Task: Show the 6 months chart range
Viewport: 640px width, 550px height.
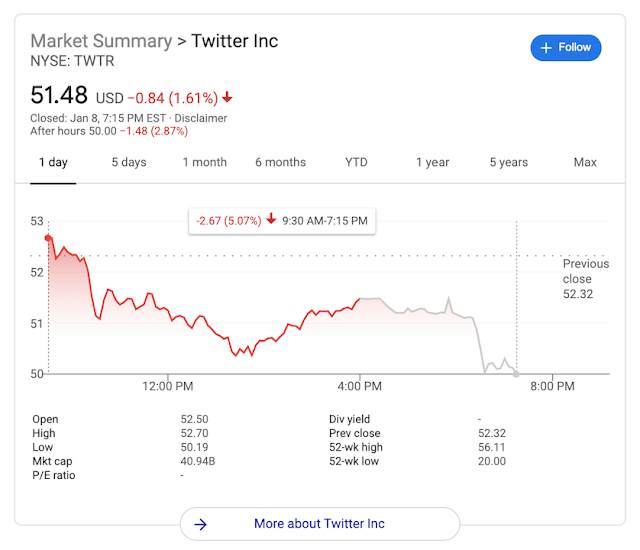Action: tap(280, 162)
